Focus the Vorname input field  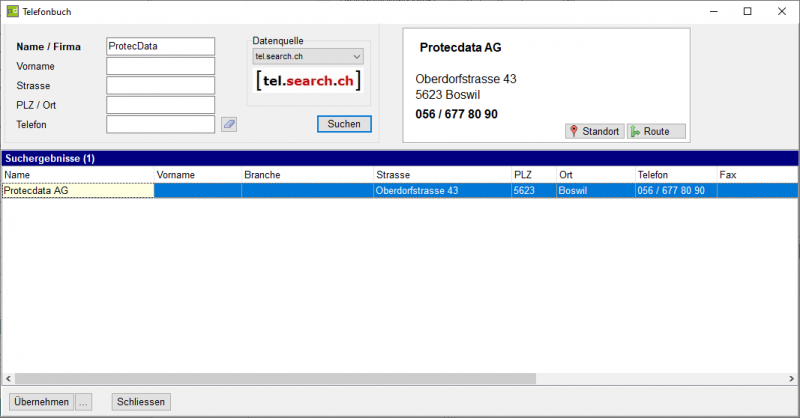point(161,66)
